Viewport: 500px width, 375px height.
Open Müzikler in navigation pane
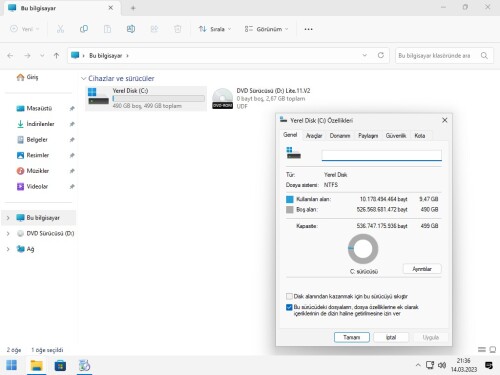[33, 171]
